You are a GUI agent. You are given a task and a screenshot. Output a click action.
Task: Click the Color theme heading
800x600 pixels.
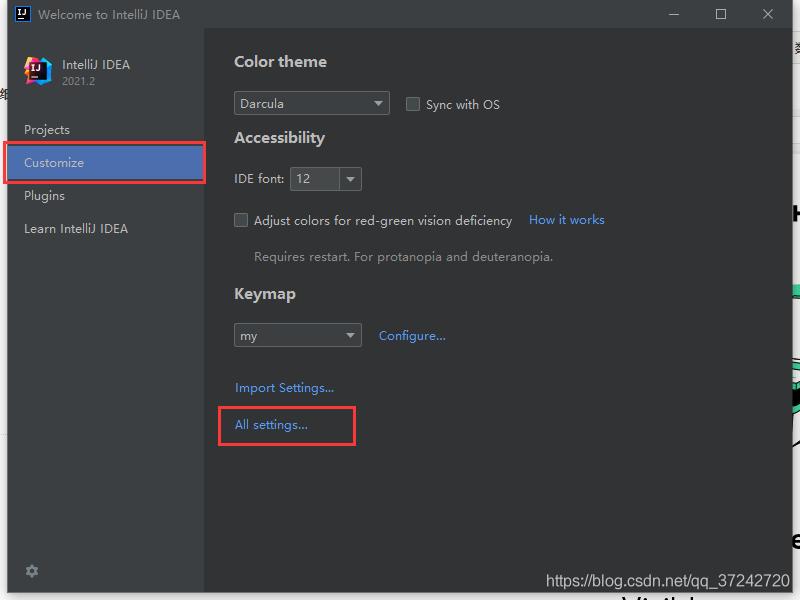[x=280, y=62]
